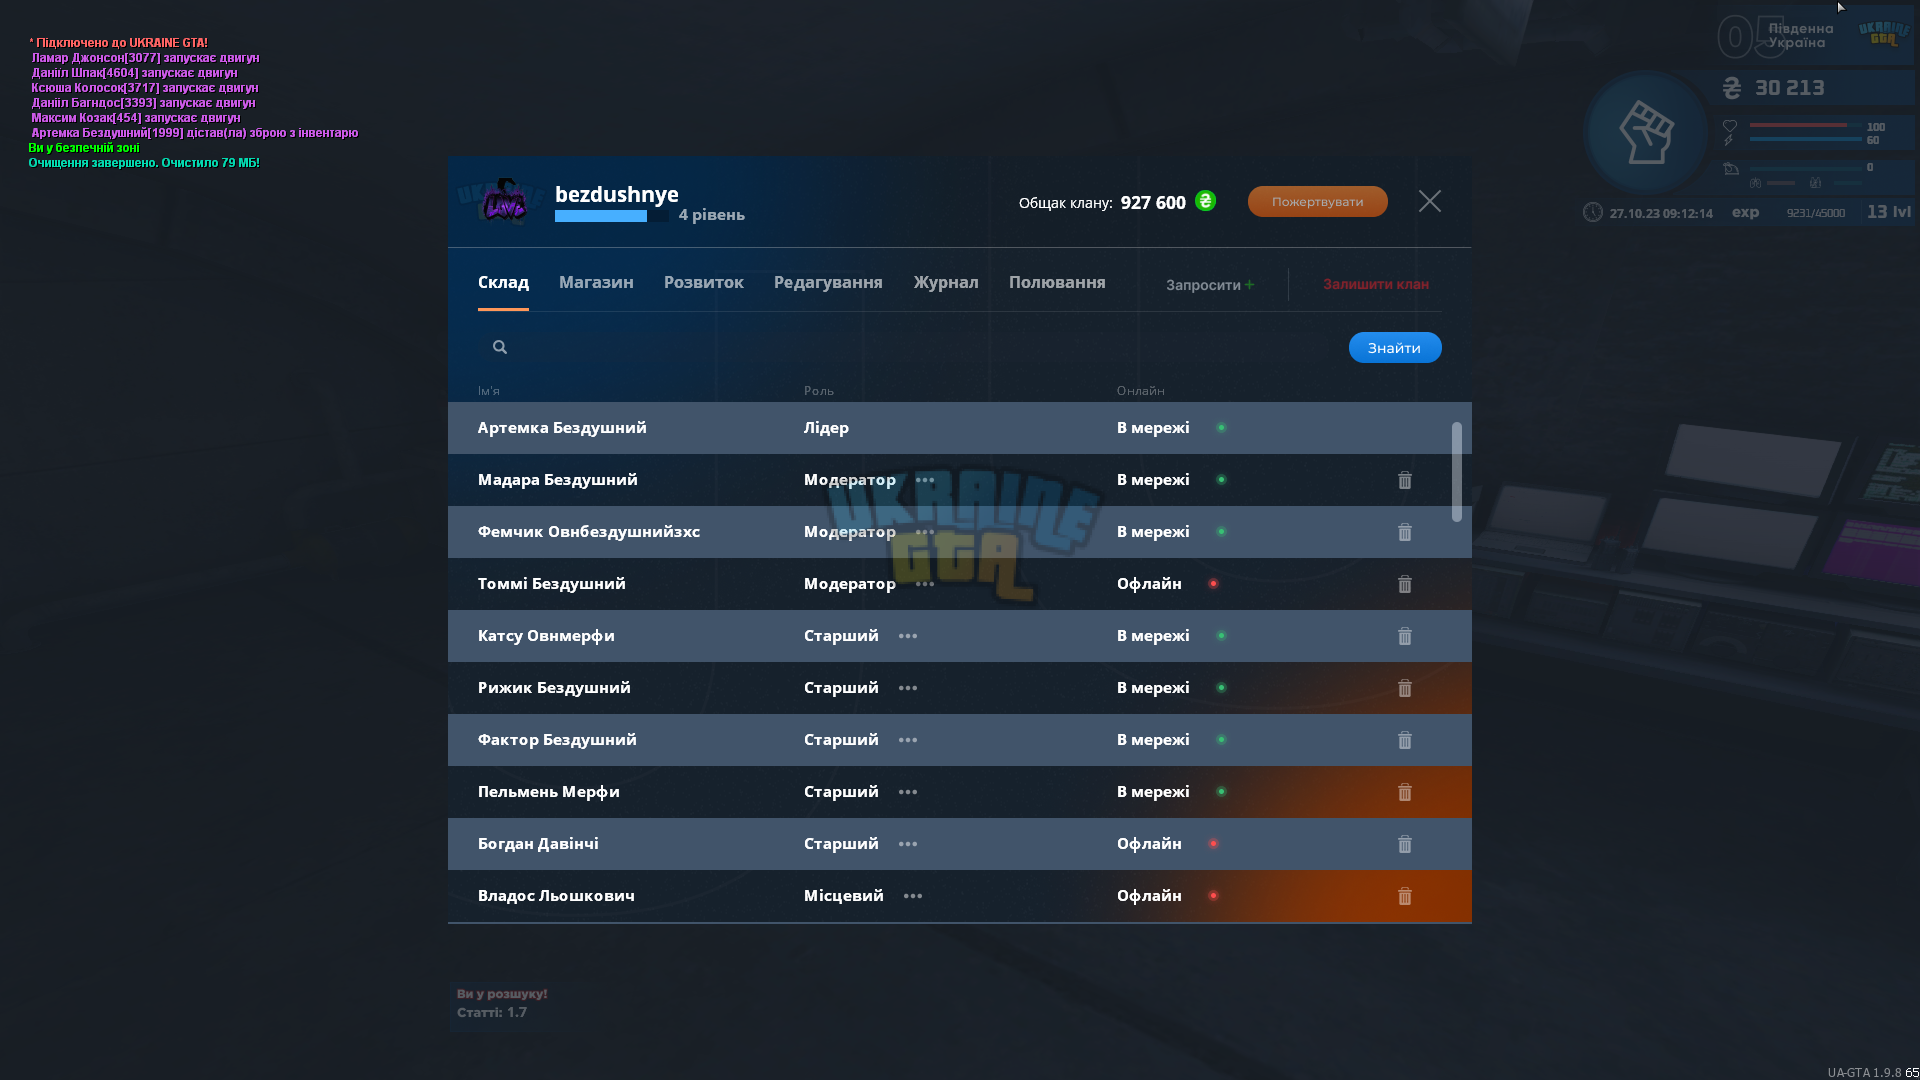Click the 13 lvl indicator in HUD

pos(1888,212)
